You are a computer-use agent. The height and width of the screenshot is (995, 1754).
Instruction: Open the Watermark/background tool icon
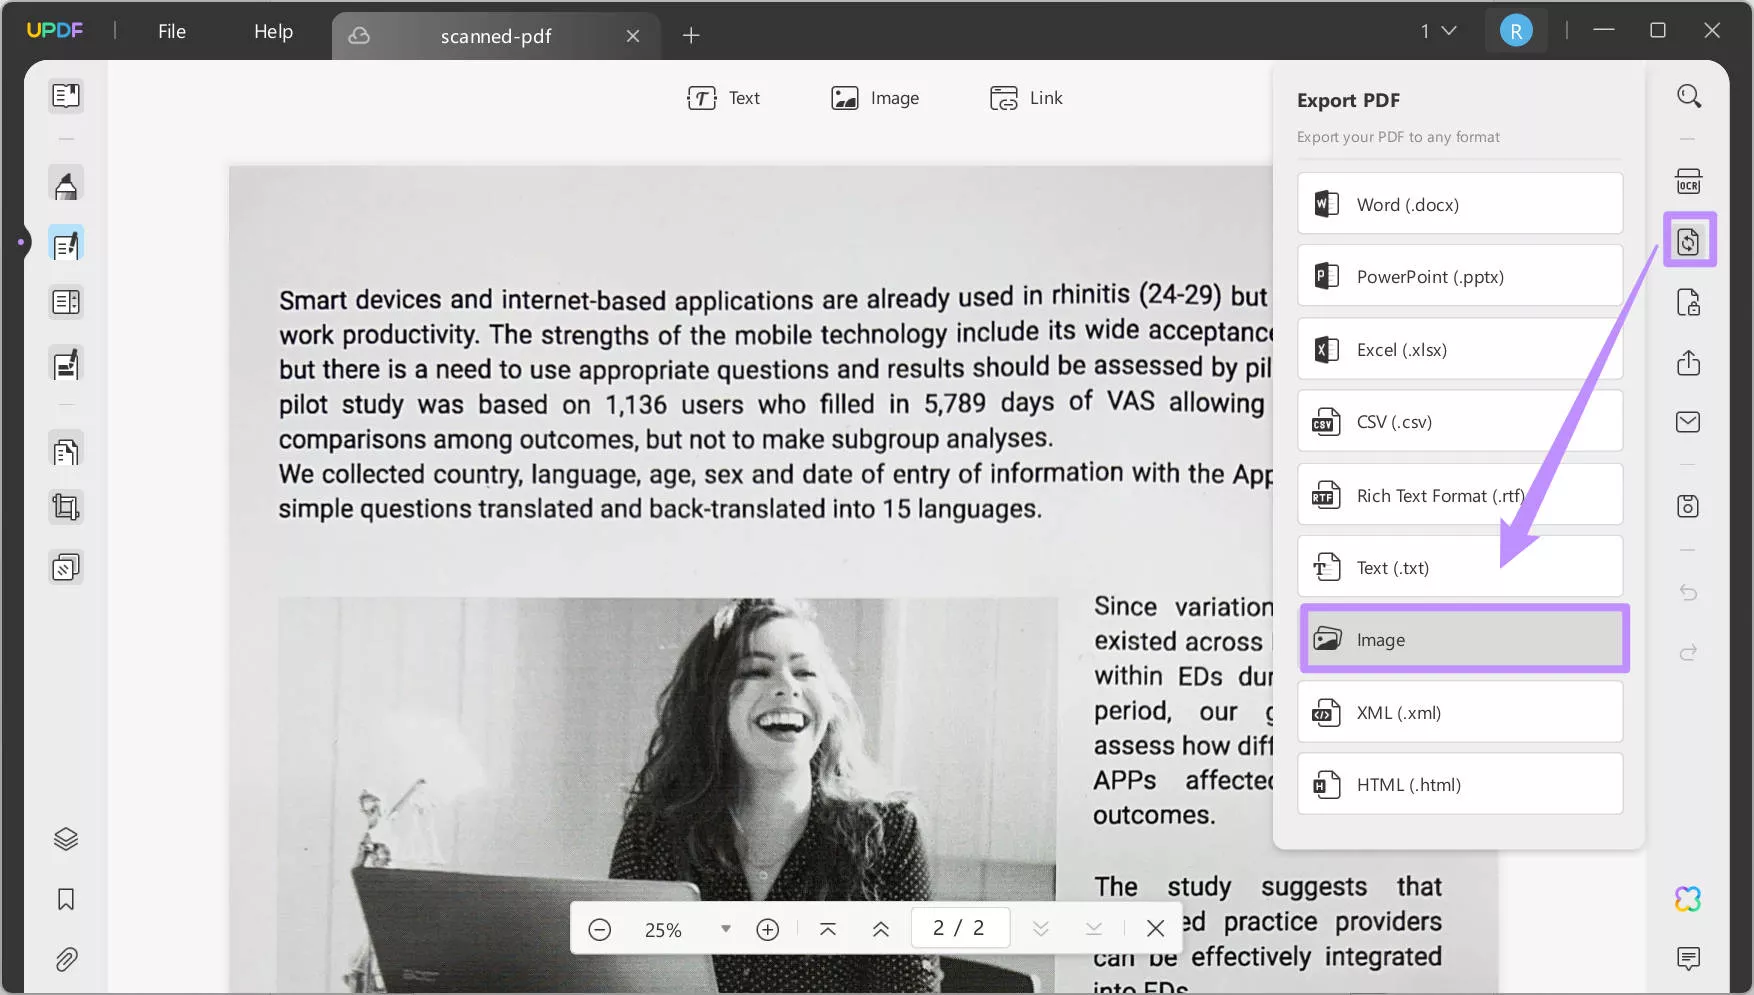[x=66, y=568]
